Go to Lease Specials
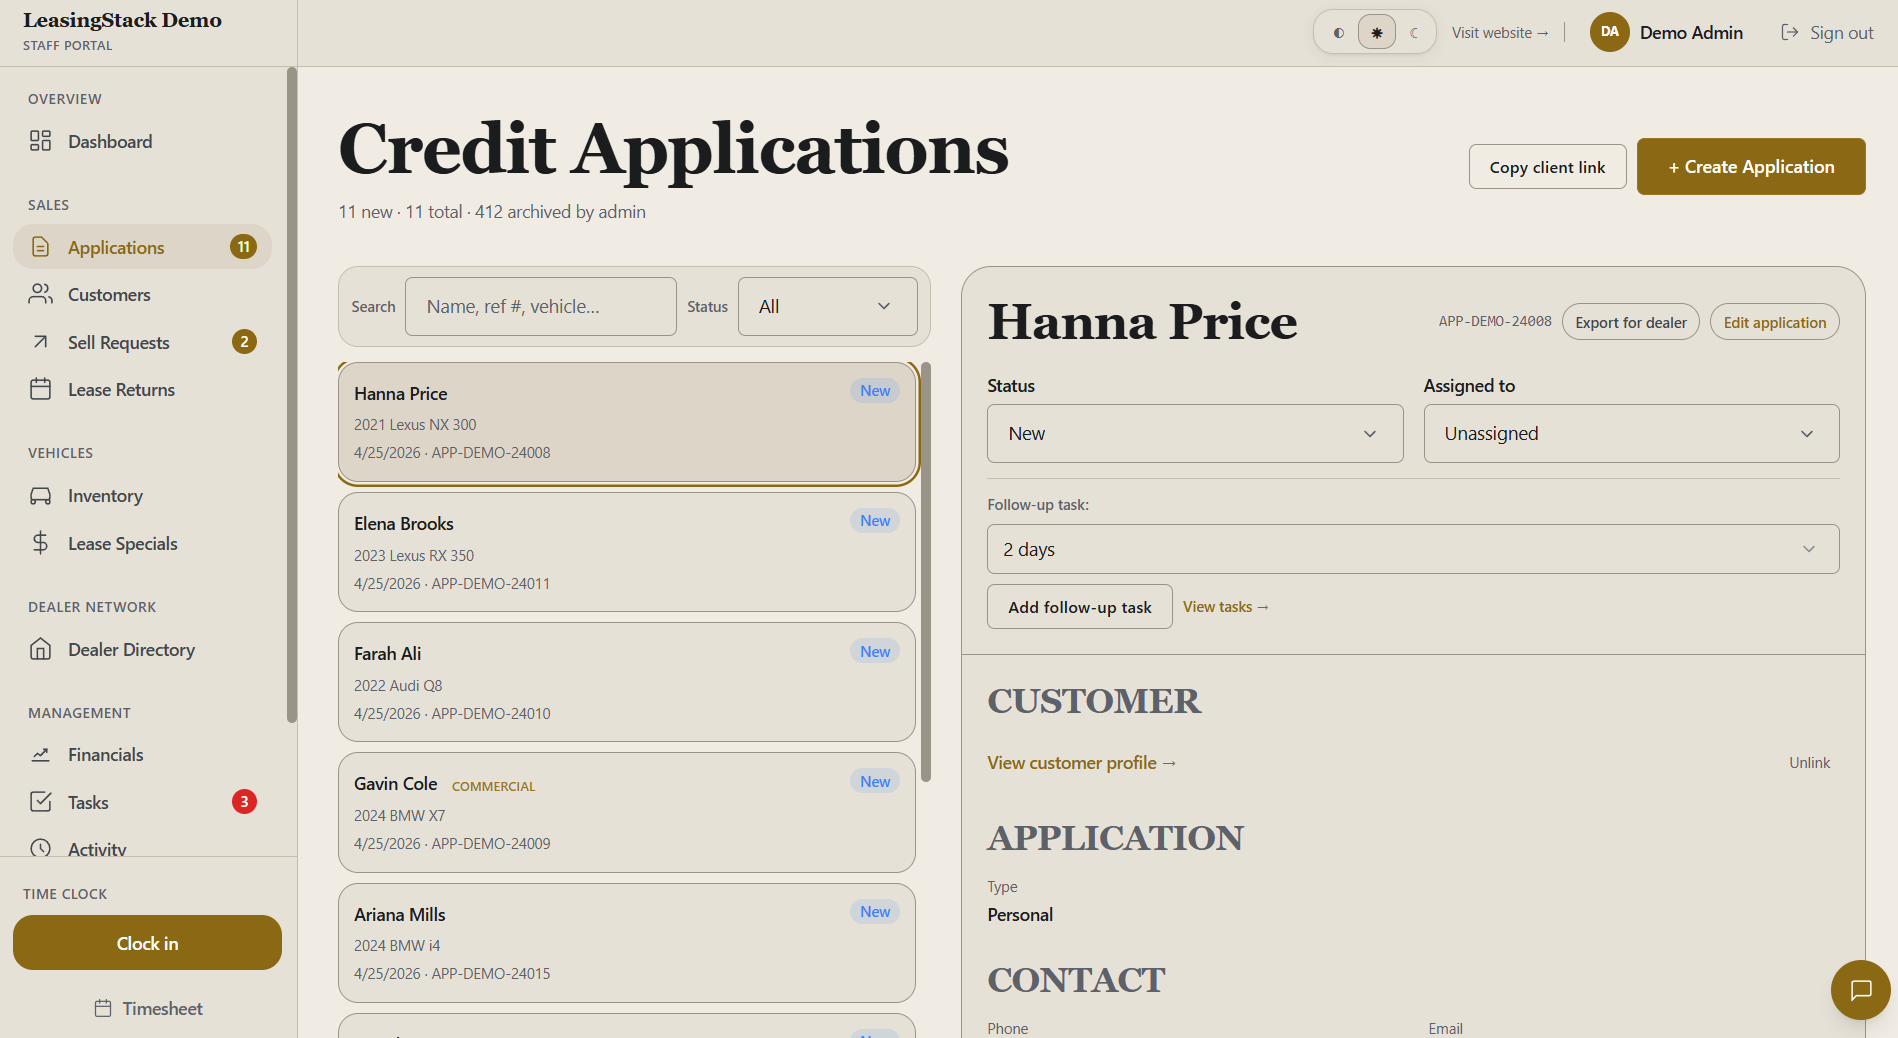Viewport: 1898px width, 1038px height. point(141,543)
